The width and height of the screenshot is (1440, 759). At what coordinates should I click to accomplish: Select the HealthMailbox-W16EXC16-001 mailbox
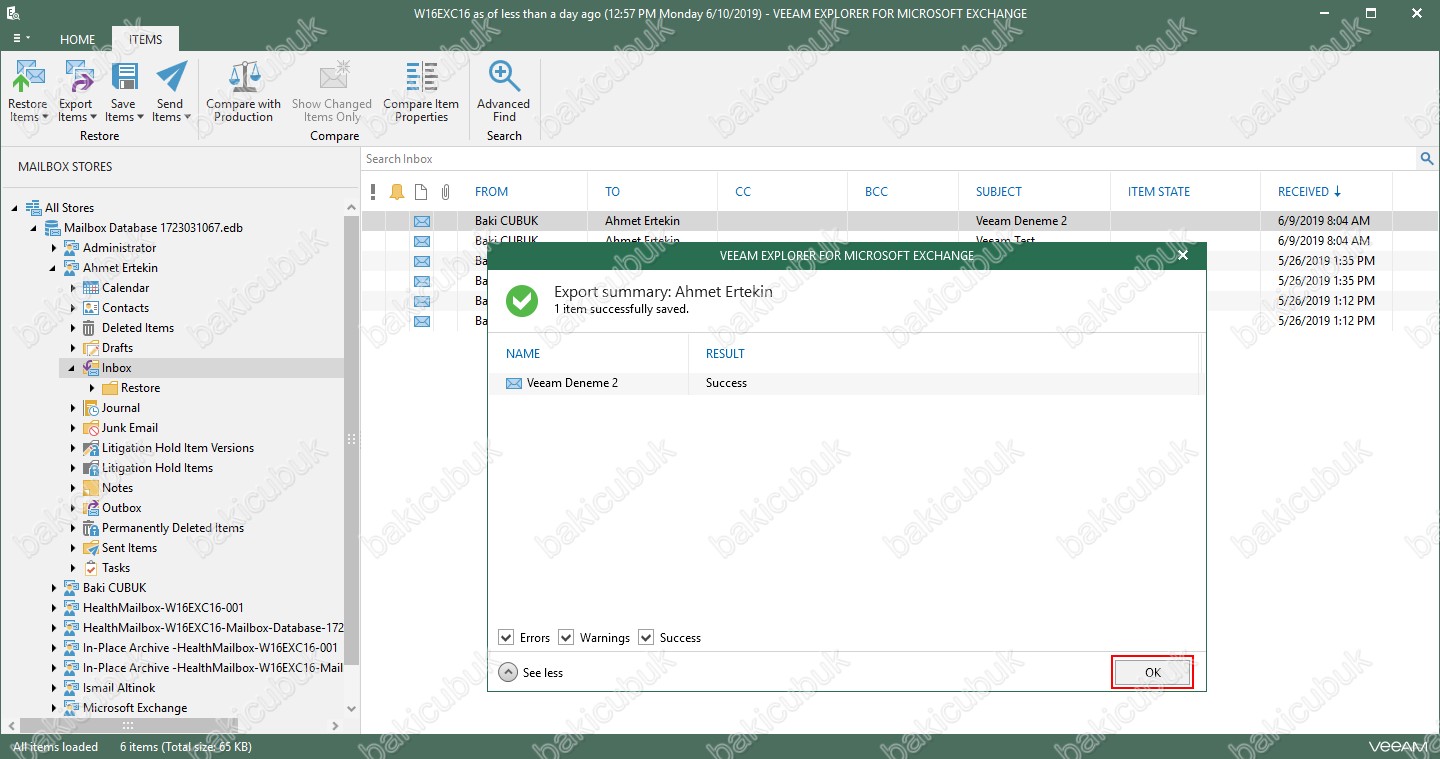(x=154, y=608)
